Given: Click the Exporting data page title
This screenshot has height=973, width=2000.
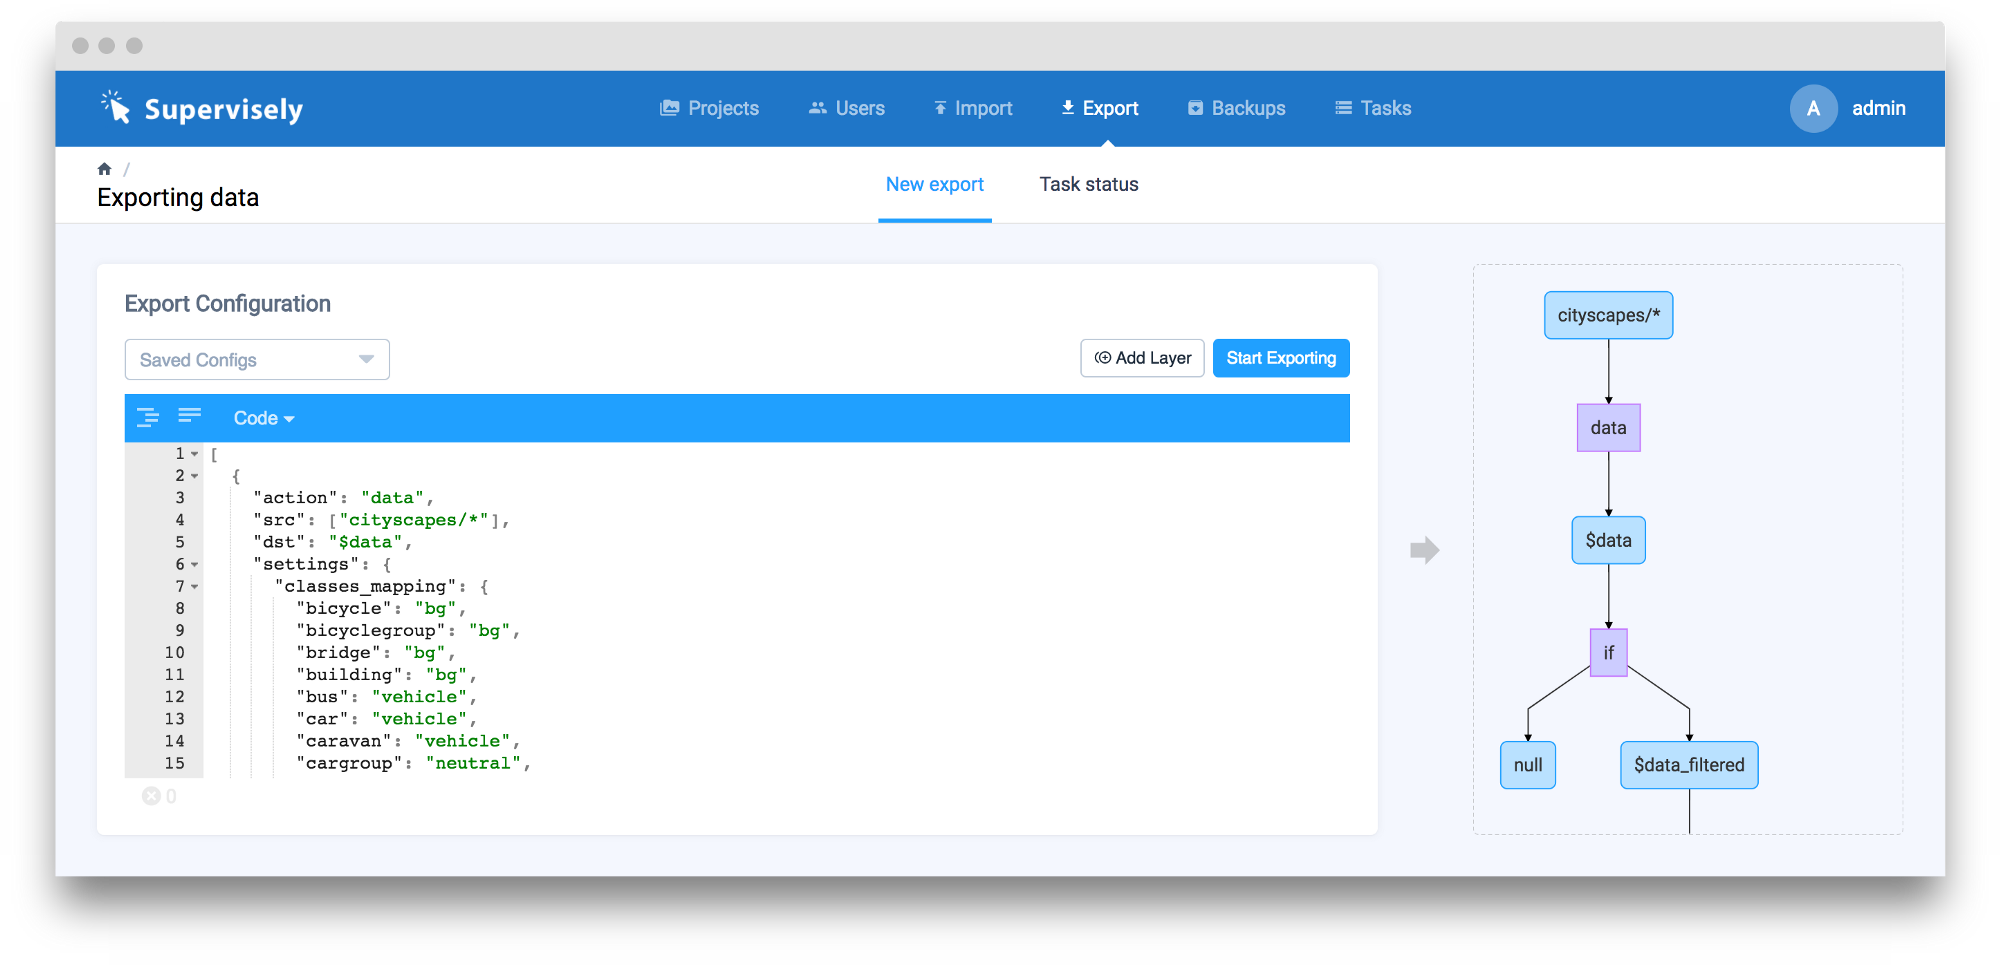Looking at the screenshot, I should [x=178, y=198].
